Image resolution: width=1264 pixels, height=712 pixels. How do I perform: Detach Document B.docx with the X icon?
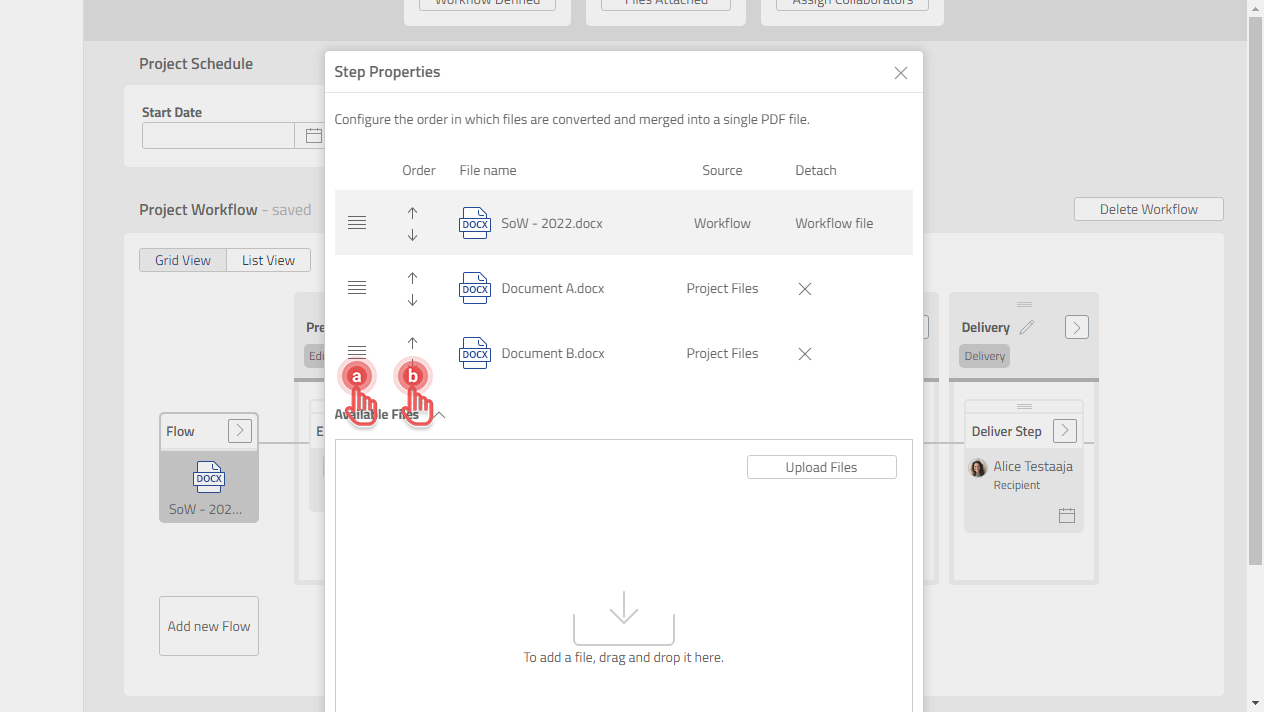pyautogui.click(x=805, y=353)
